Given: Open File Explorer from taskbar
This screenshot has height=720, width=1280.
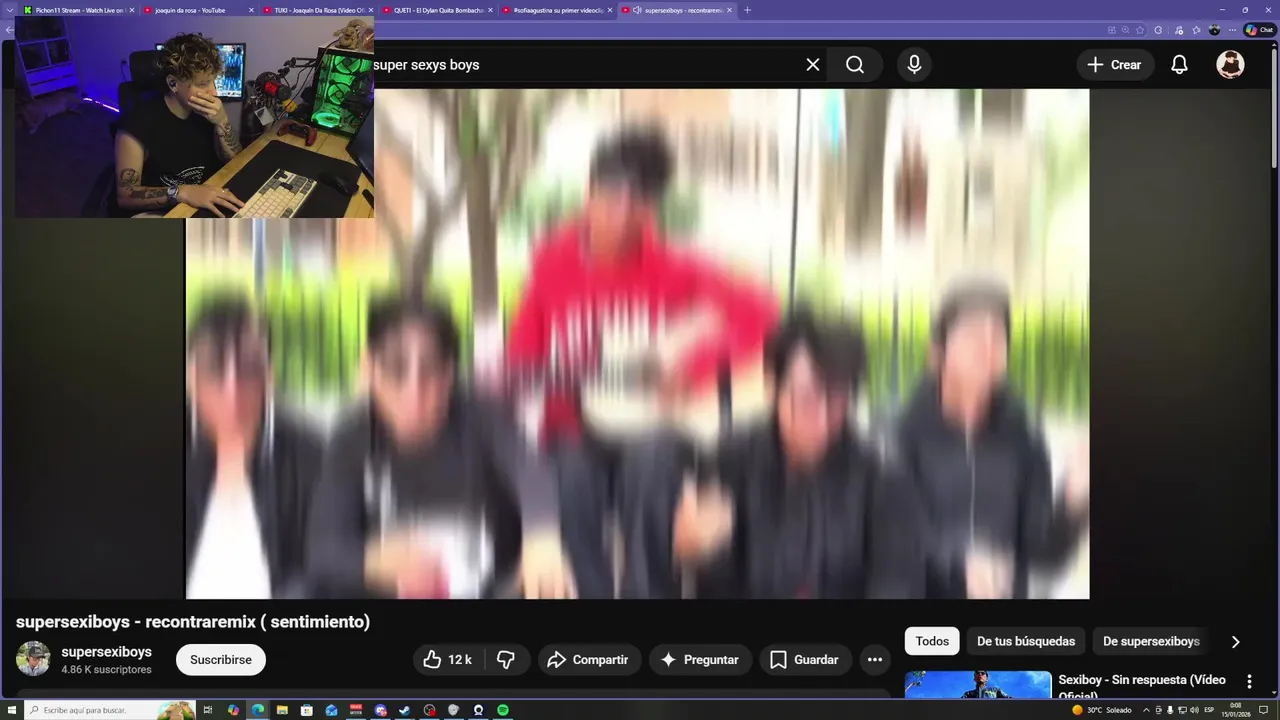Looking at the screenshot, I should [x=282, y=710].
